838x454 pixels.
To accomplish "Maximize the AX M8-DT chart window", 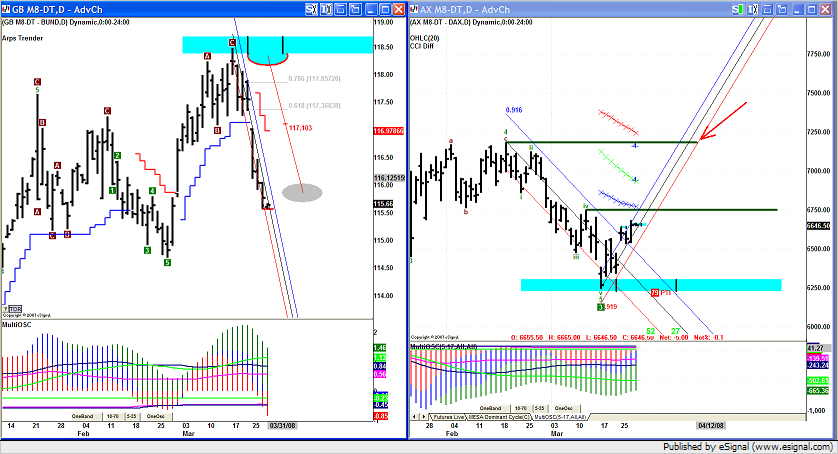I will point(810,8).
